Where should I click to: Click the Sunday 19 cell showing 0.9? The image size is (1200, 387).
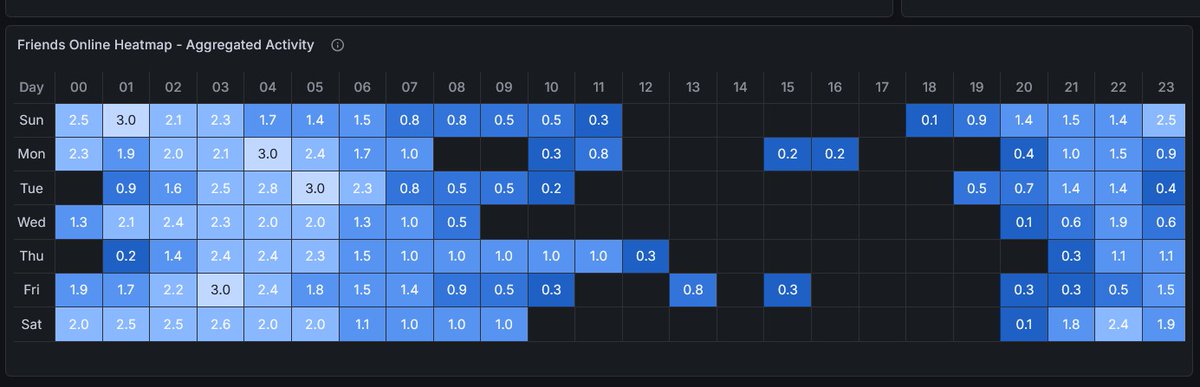coord(976,120)
